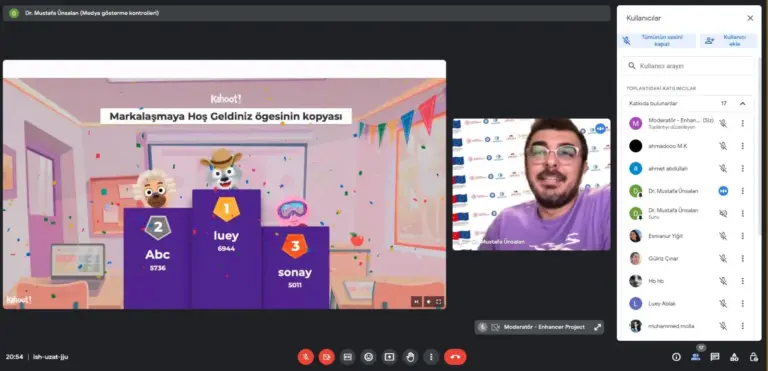Click muted mic icon for Esmanur Yiğit
The height and width of the screenshot is (371, 768).
[x=723, y=236]
